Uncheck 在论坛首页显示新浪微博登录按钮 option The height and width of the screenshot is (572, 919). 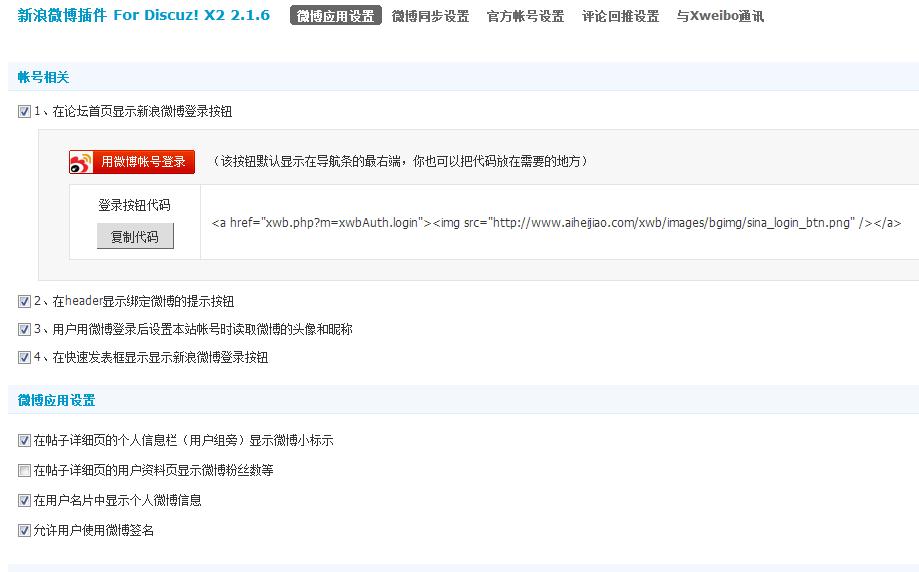(24, 111)
